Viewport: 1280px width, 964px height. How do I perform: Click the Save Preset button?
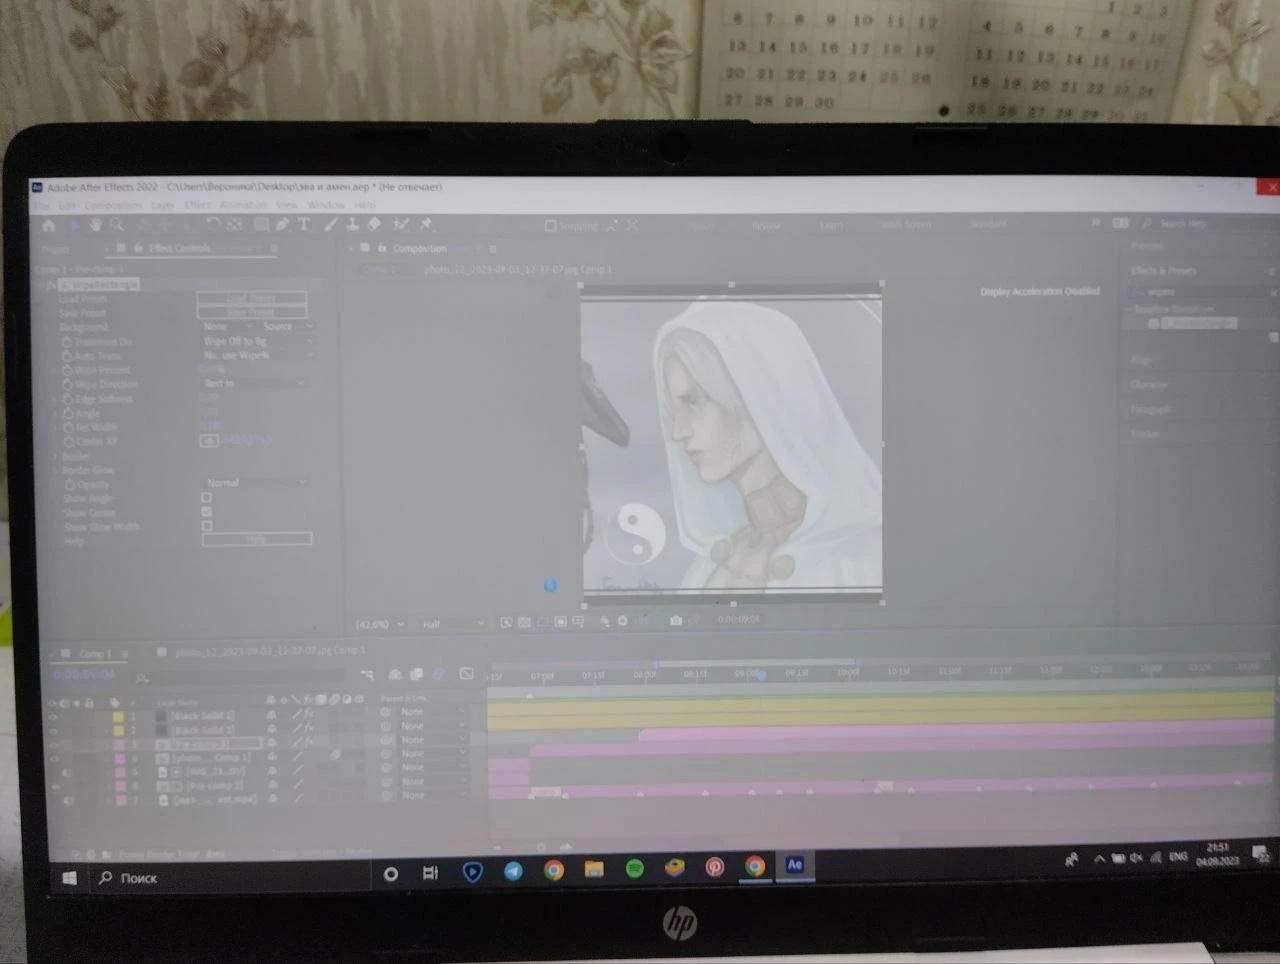point(252,312)
